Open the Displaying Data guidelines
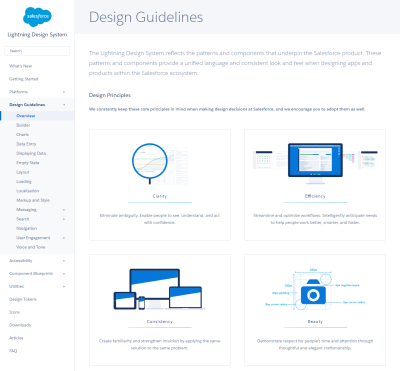The width and height of the screenshot is (400, 371). coord(31,153)
